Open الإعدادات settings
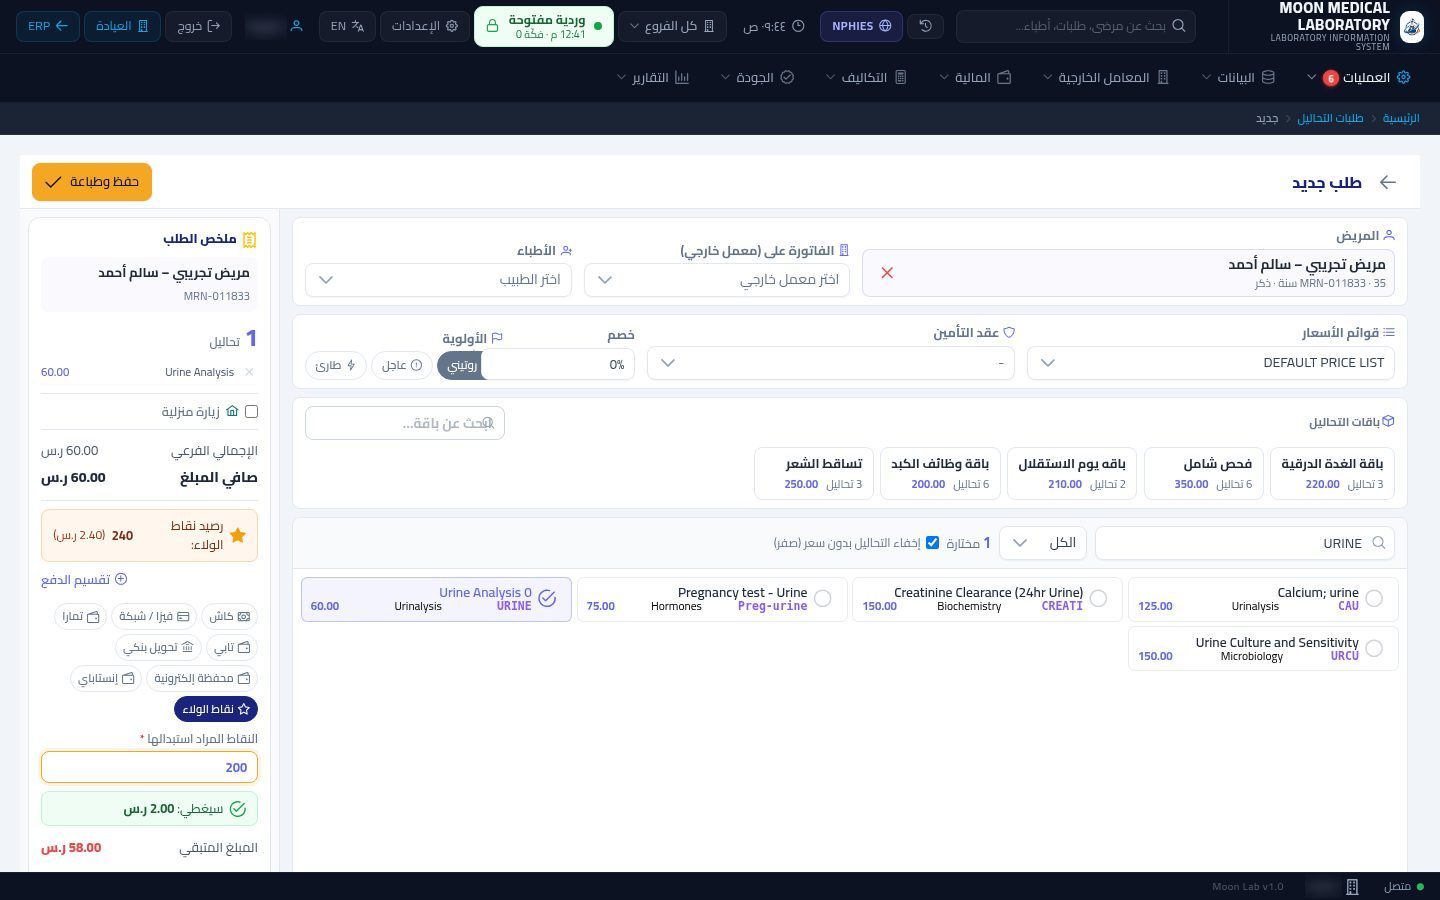Image resolution: width=1440 pixels, height=900 pixels. click(x=423, y=26)
